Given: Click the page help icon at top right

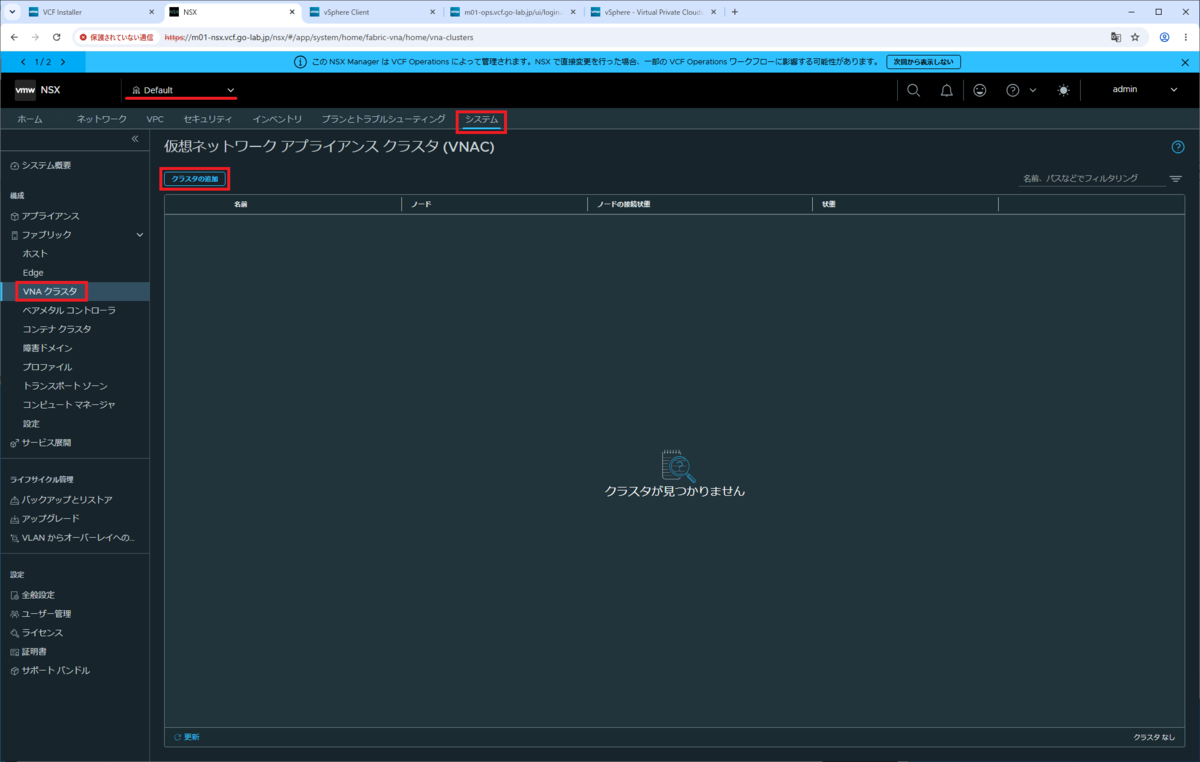Looking at the screenshot, I should pos(1178,147).
